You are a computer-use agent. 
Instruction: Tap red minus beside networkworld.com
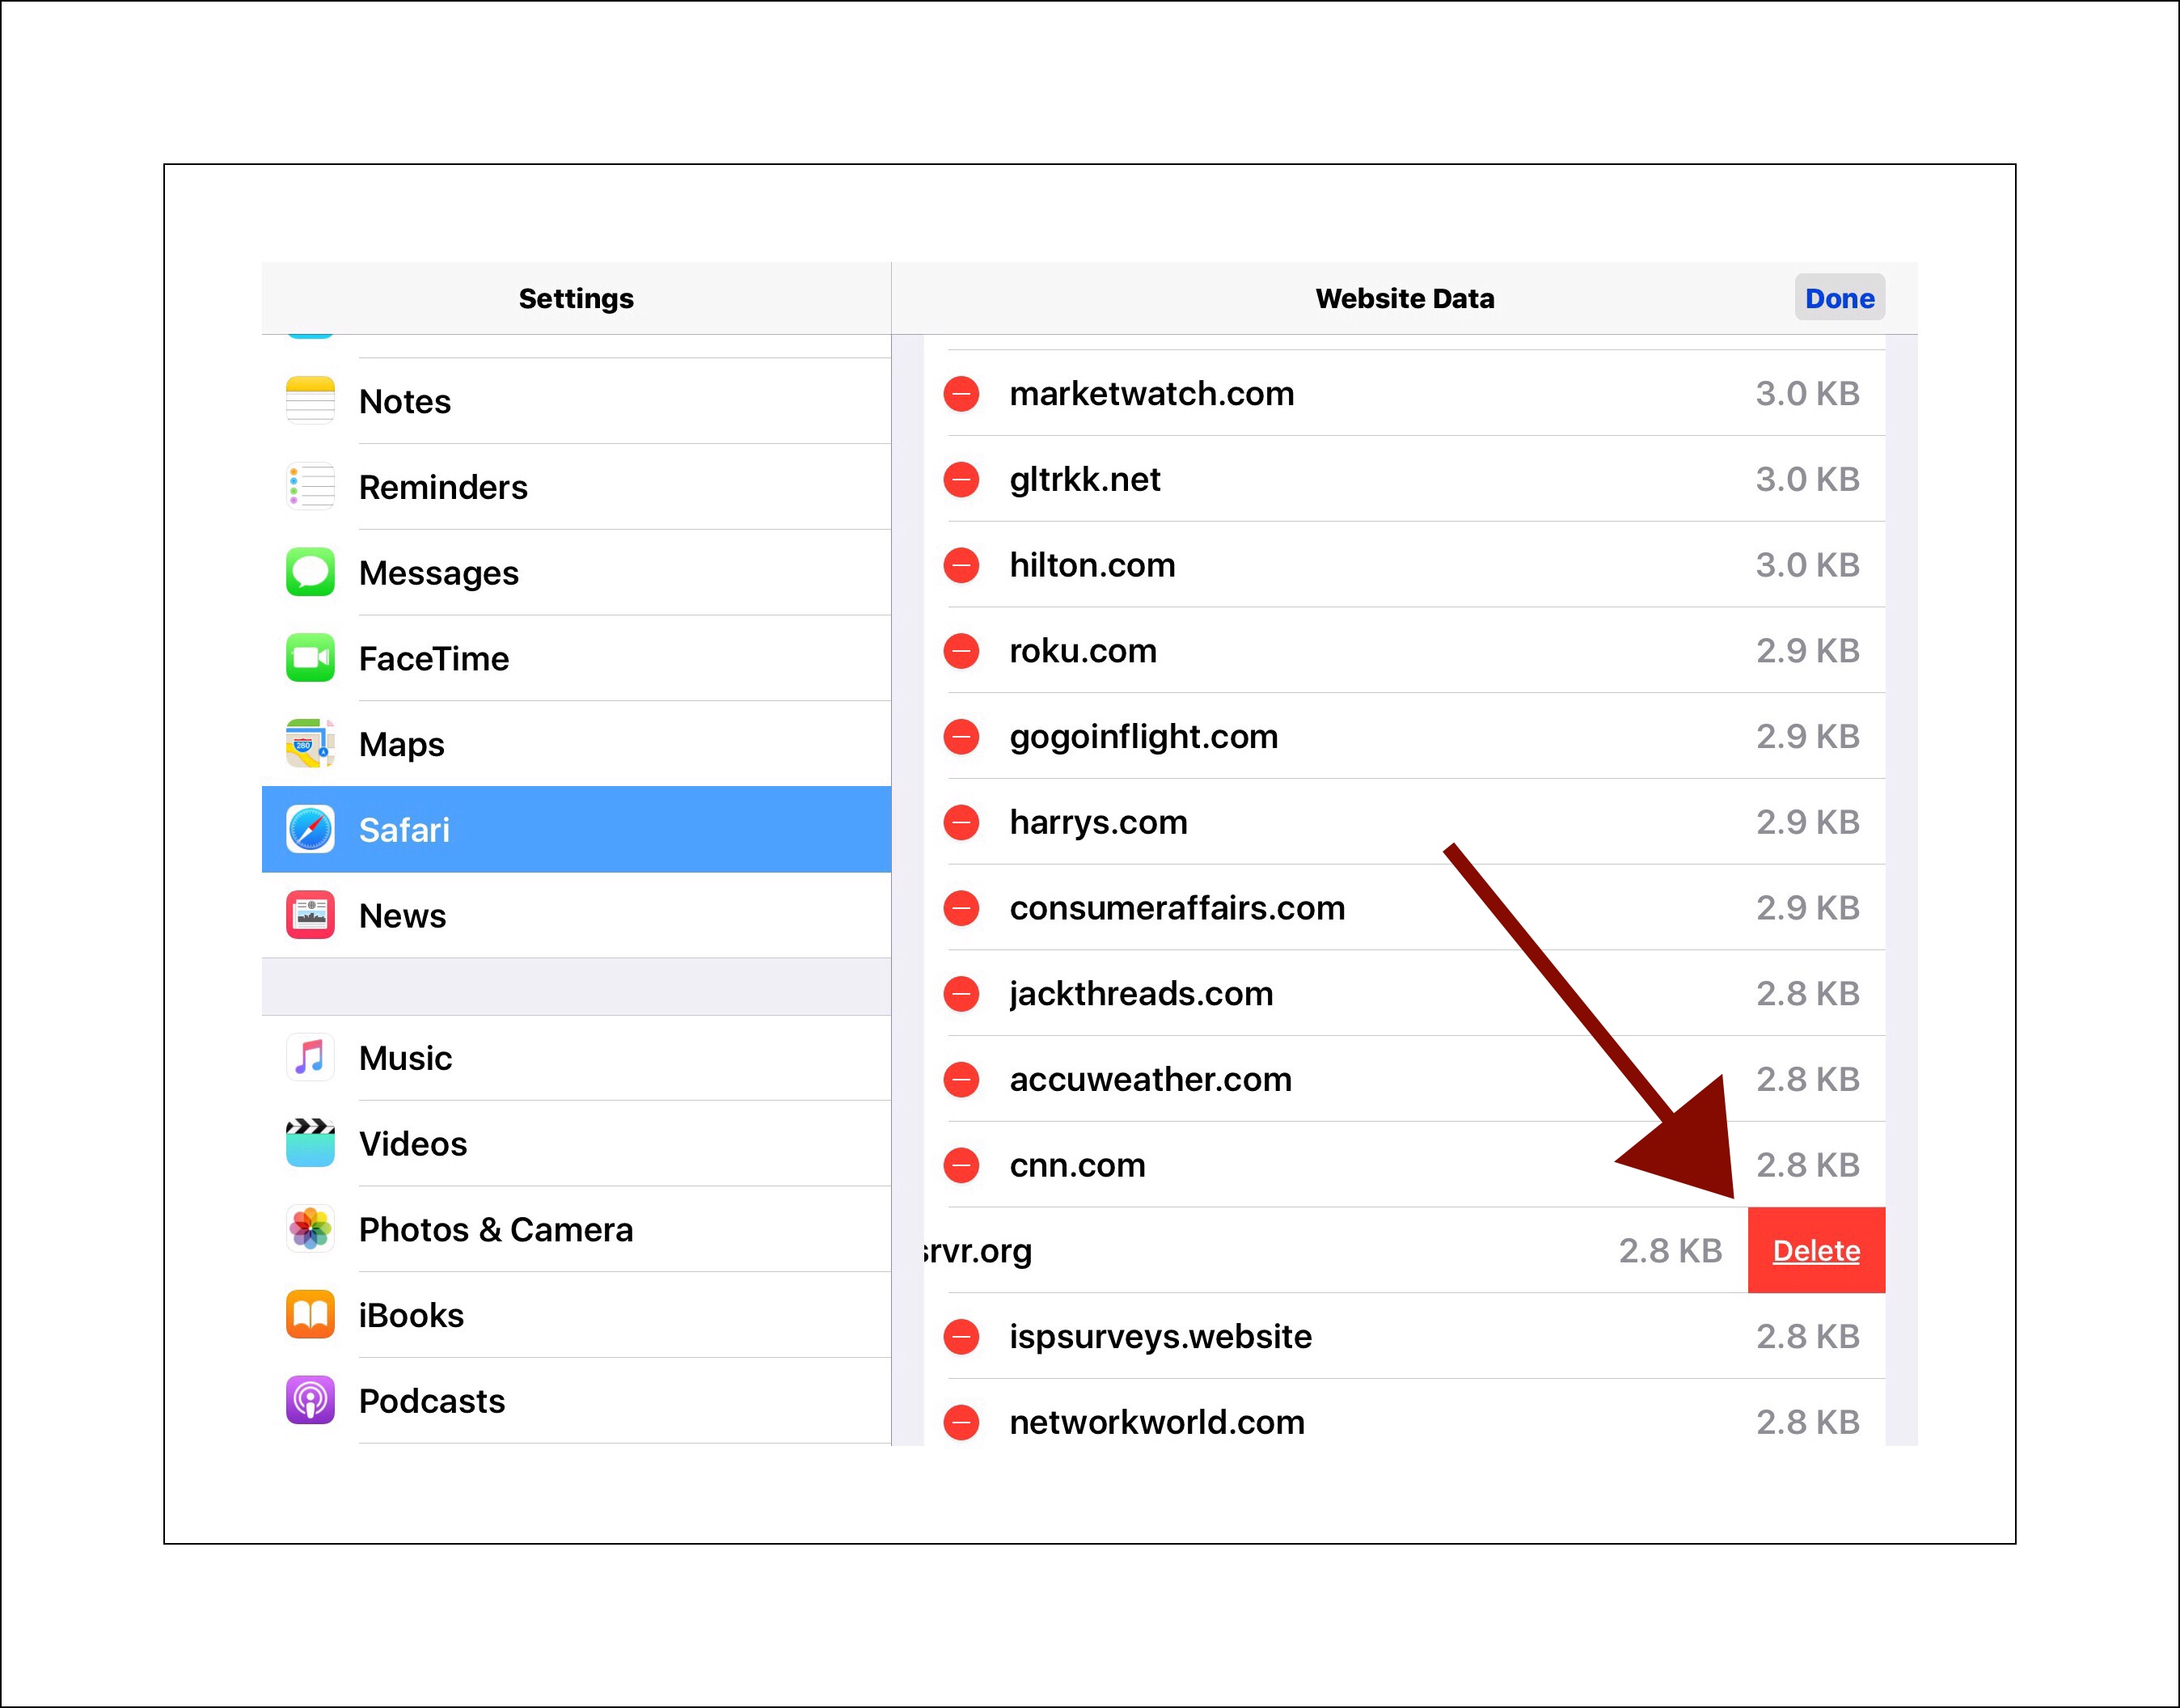(961, 1422)
